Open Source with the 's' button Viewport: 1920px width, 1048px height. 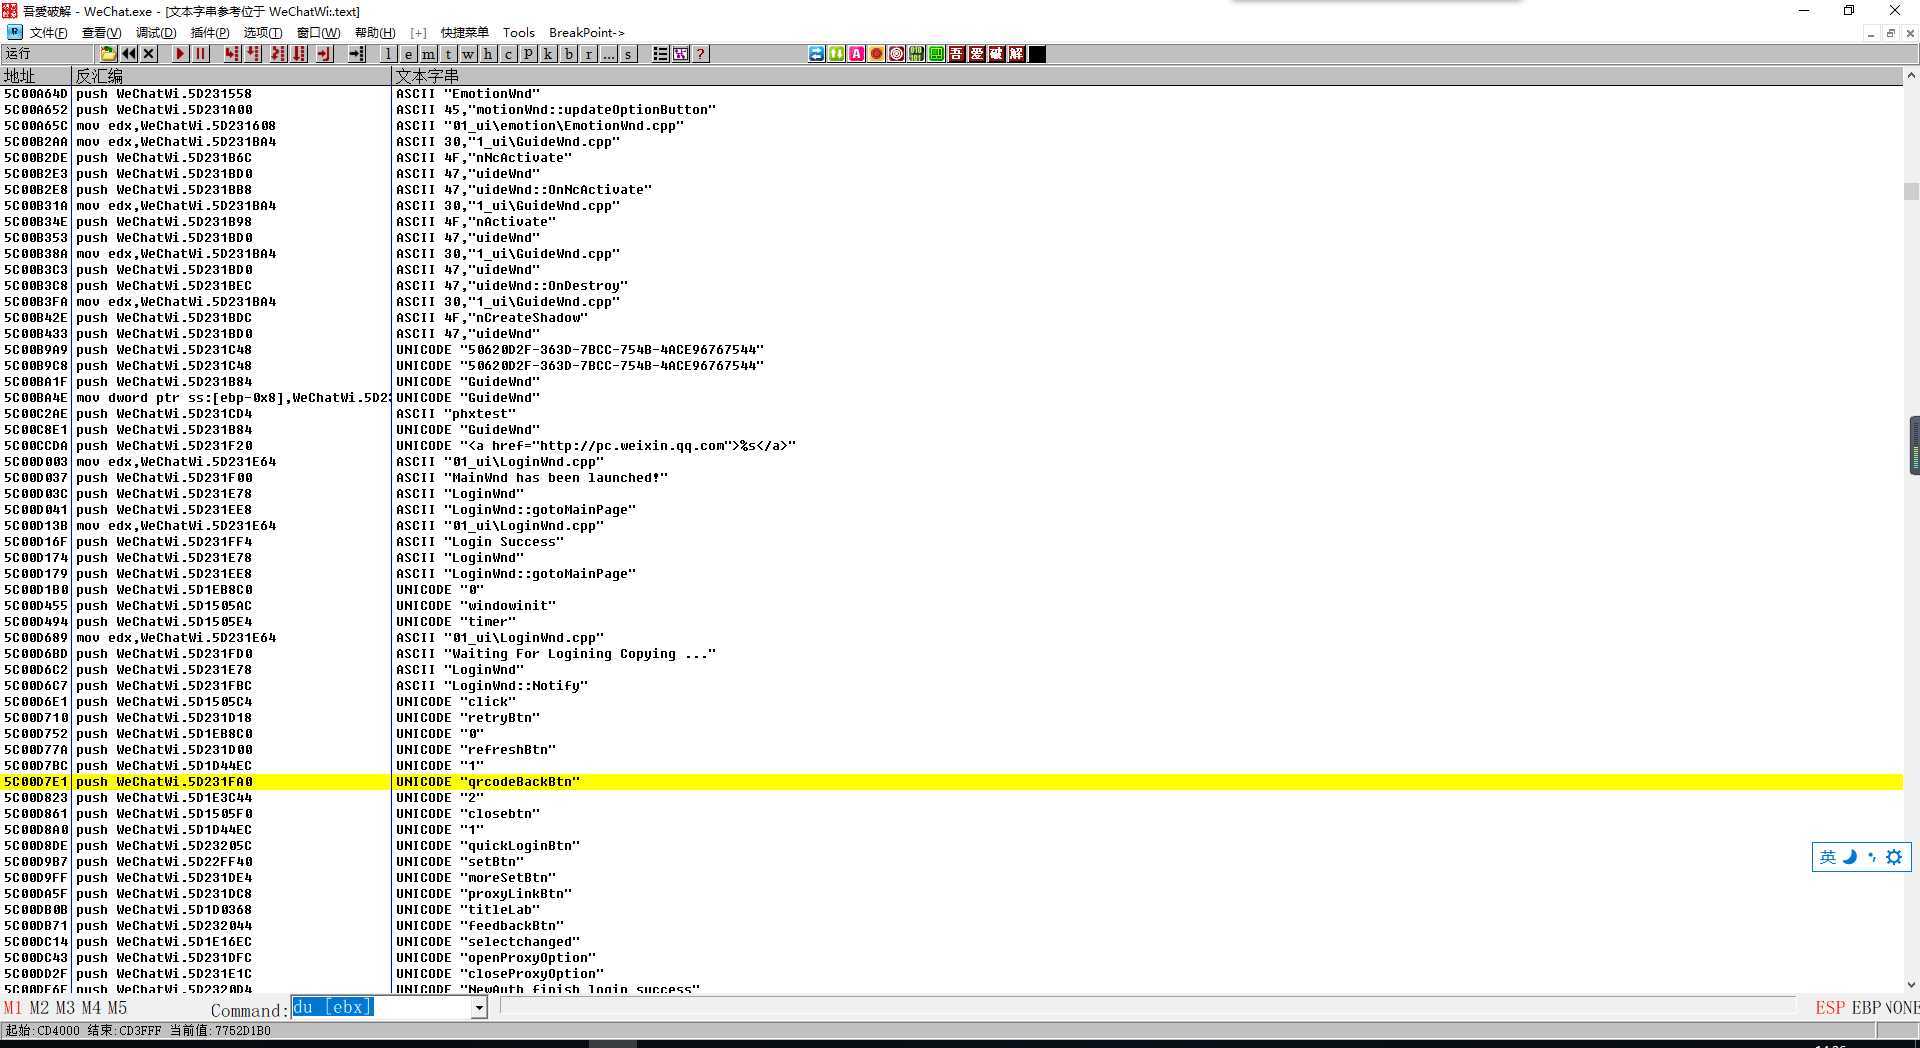[x=628, y=54]
